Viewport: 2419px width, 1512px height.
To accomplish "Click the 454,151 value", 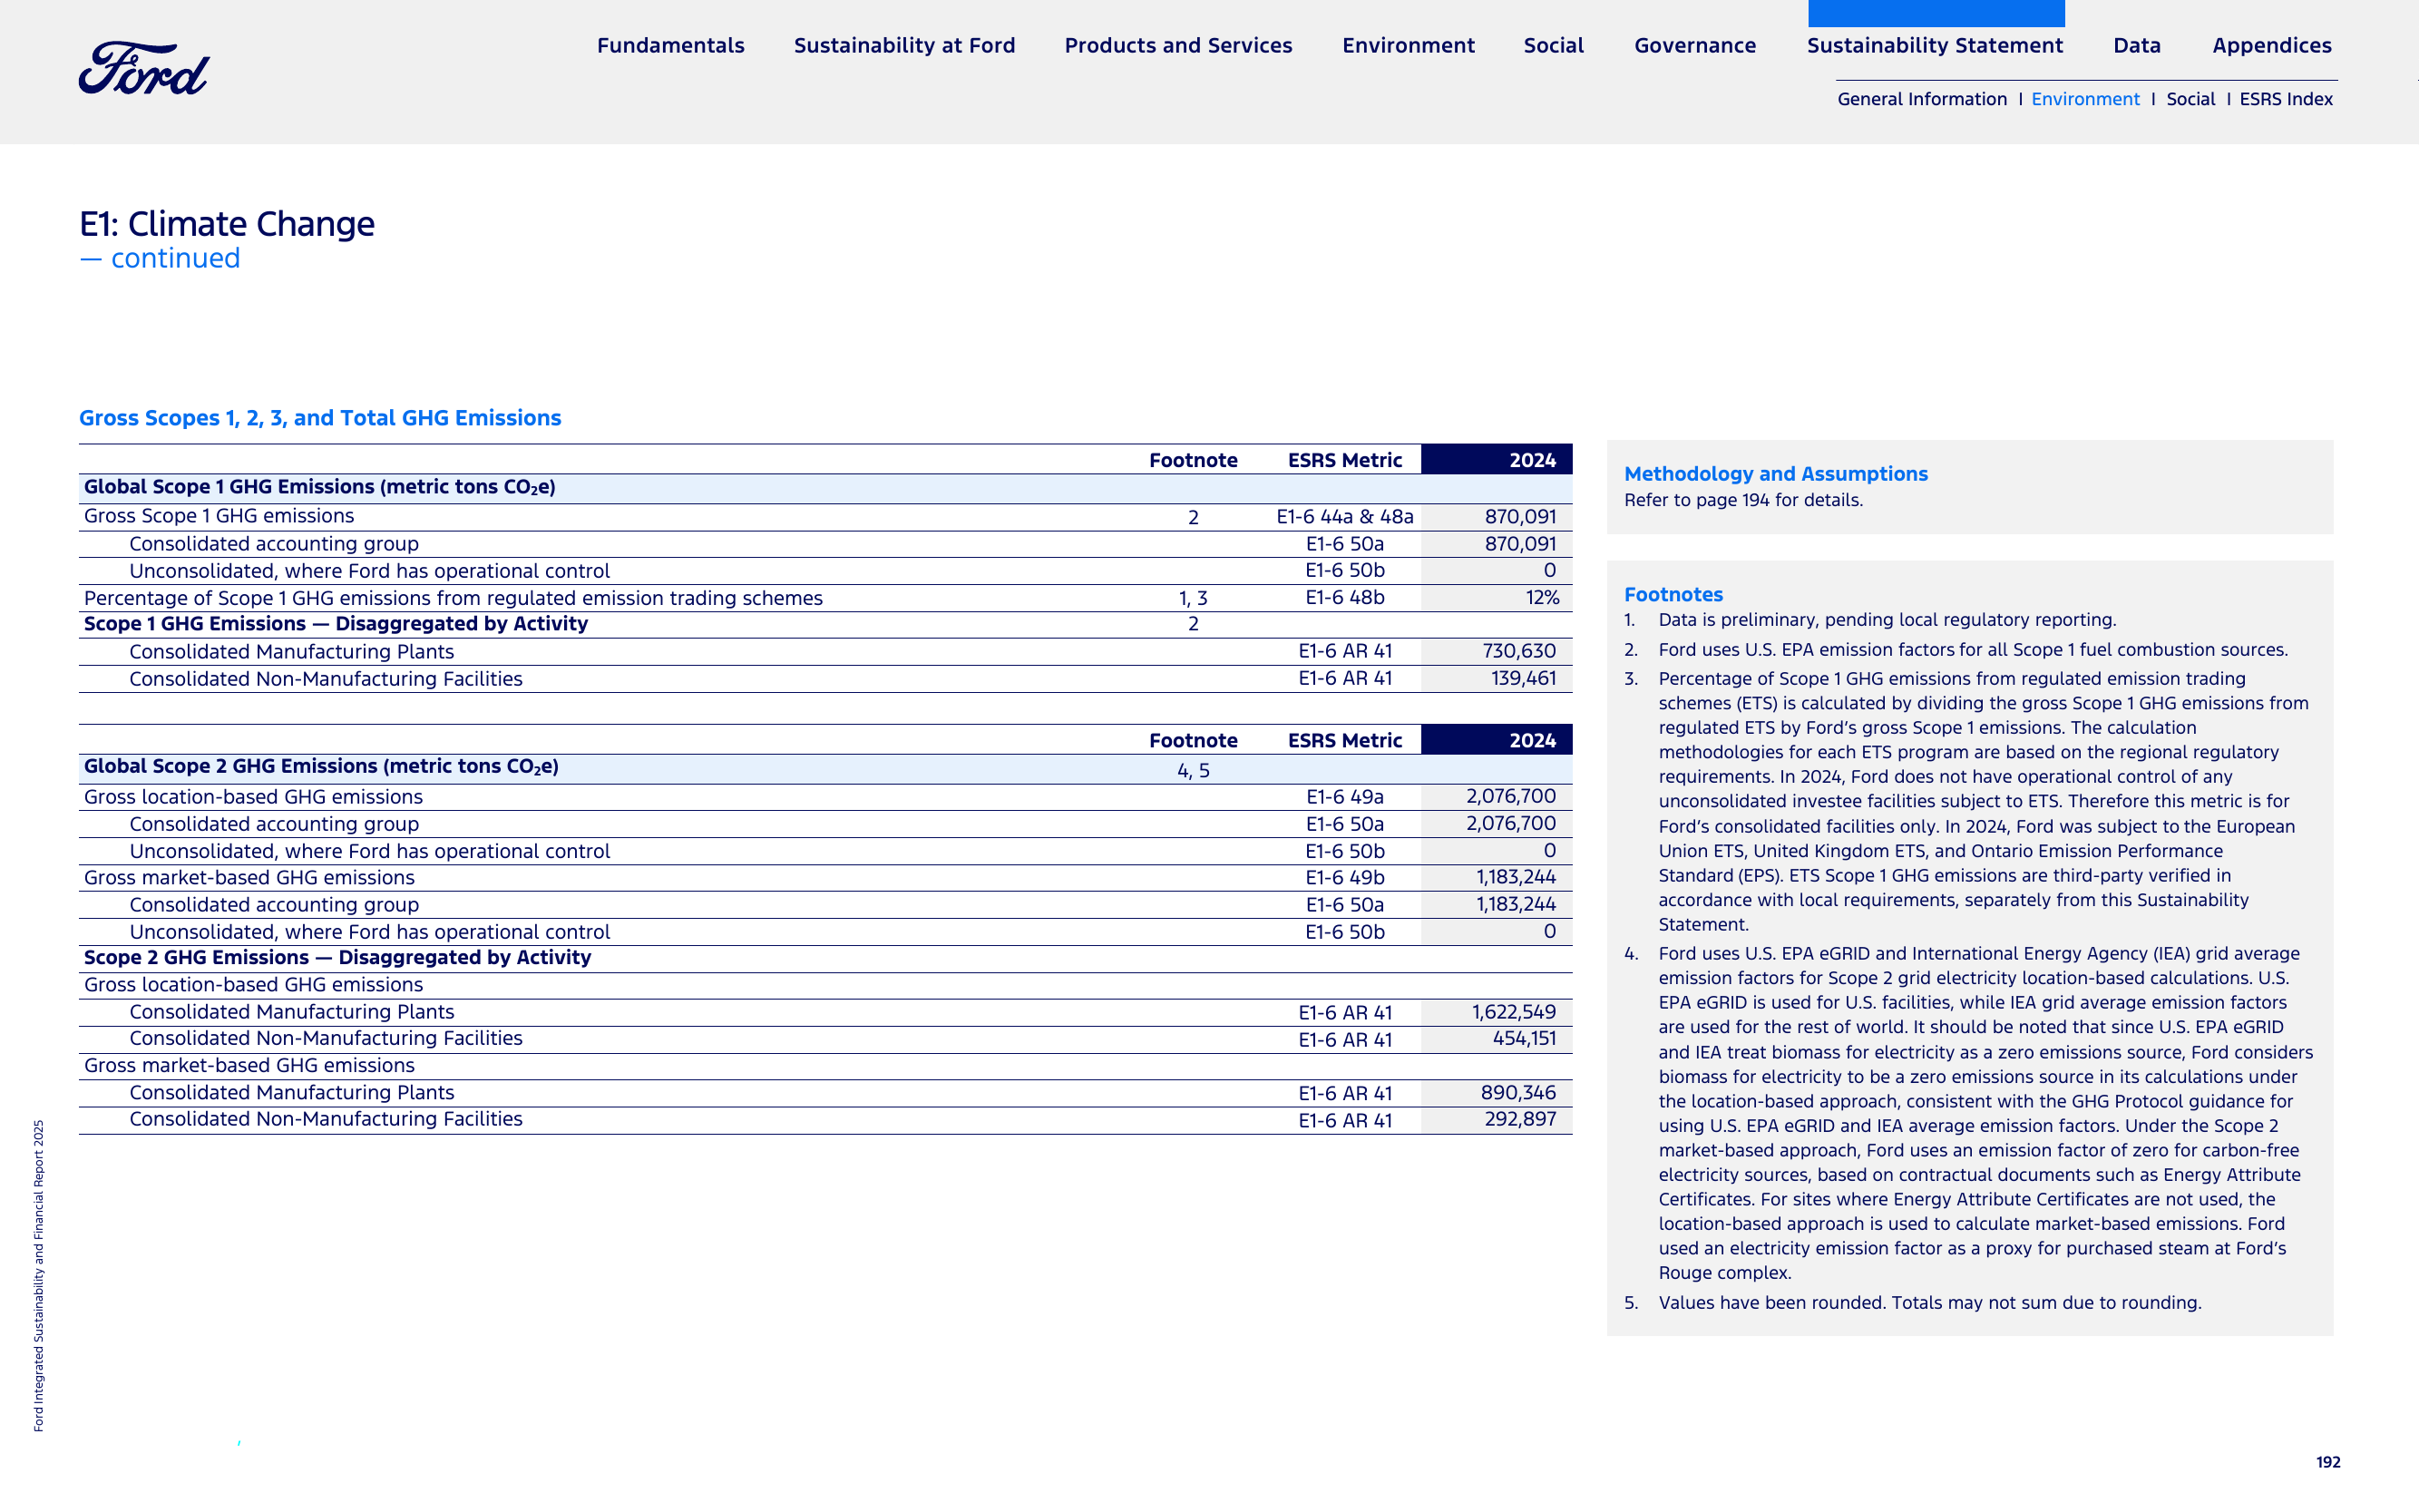I will click(x=1524, y=1039).
